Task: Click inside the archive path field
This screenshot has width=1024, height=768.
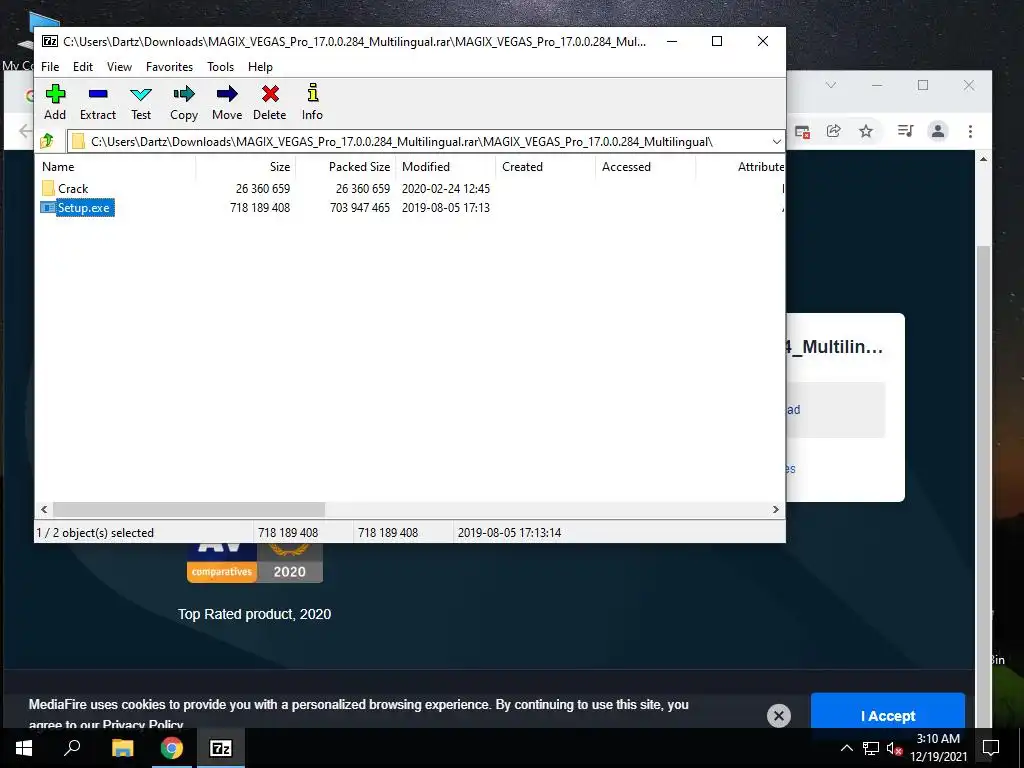Action: (418, 142)
